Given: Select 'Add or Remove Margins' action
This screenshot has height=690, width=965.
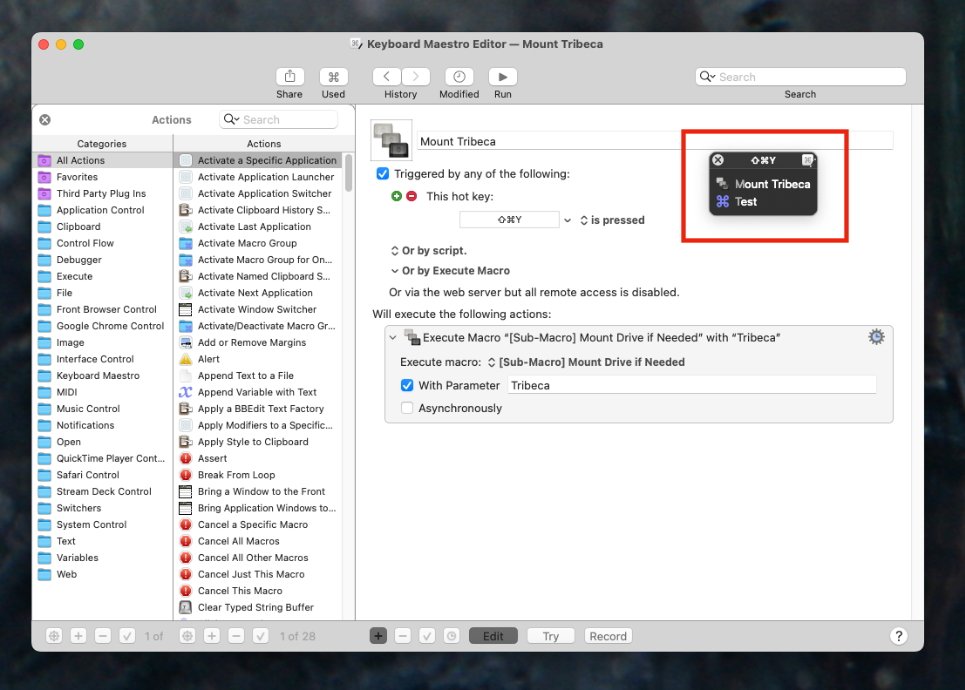Looking at the screenshot, I should [x=258, y=342].
